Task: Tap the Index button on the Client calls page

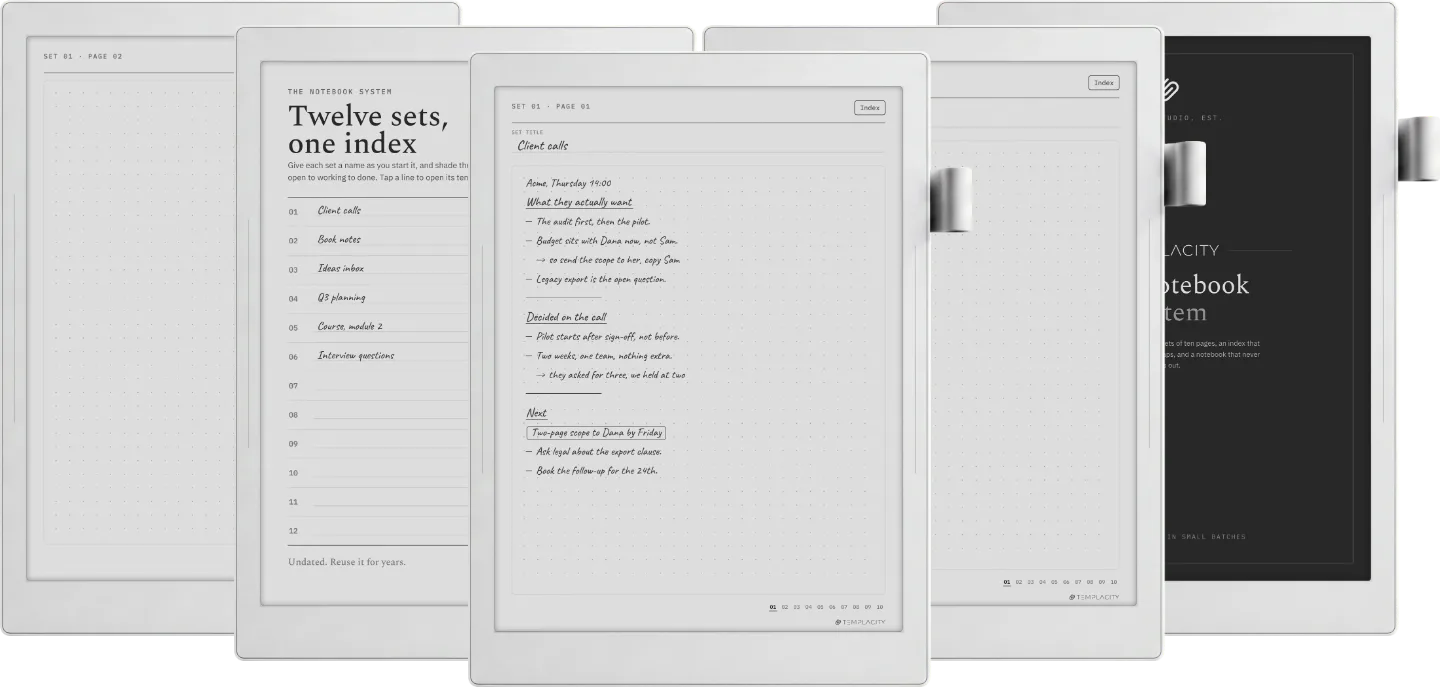Action: pos(869,107)
